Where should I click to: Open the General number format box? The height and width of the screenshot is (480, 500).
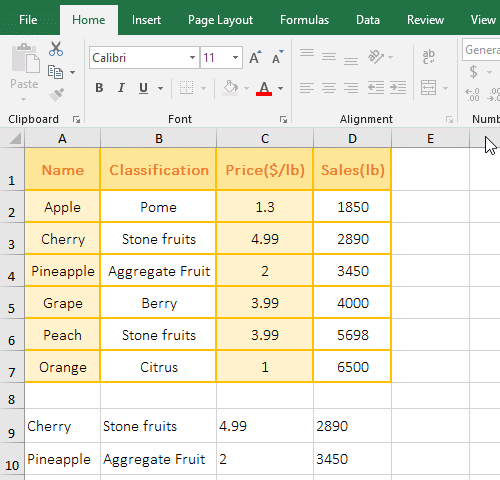481,50
